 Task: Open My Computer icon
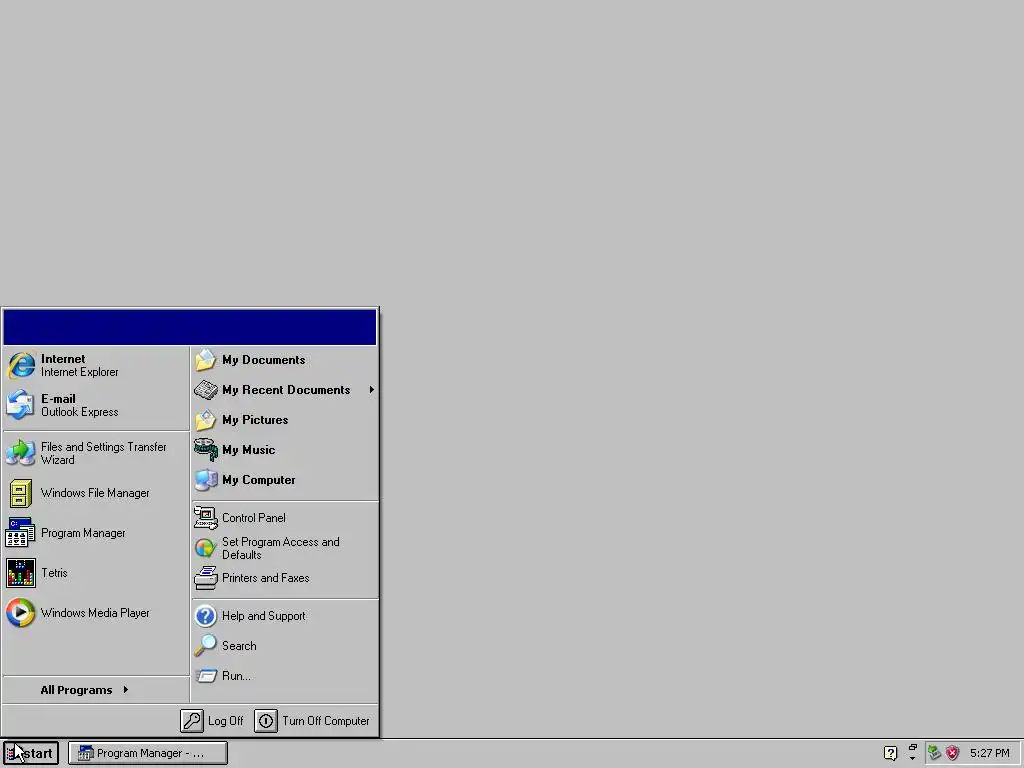click(206, 480)
